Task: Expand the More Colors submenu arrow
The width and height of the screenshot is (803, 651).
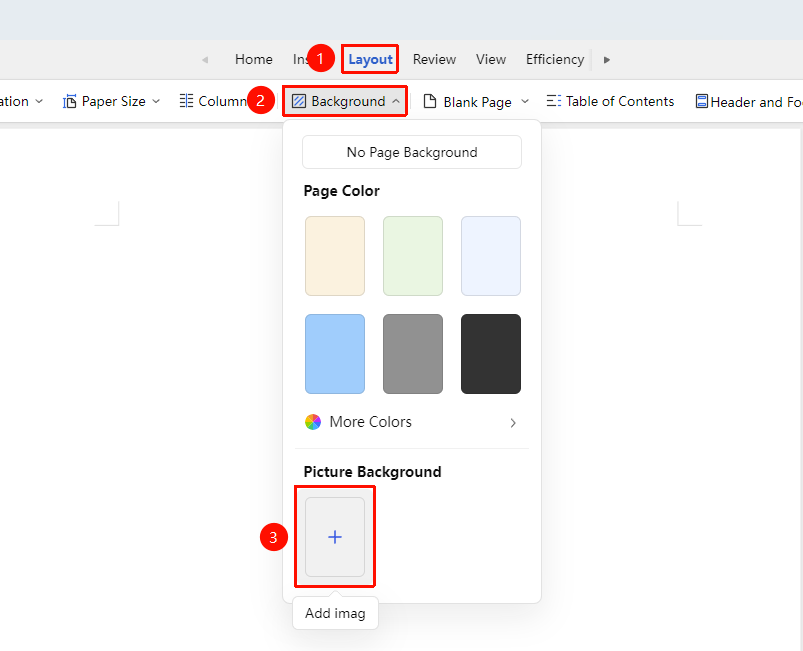Action: coord(513,423)
